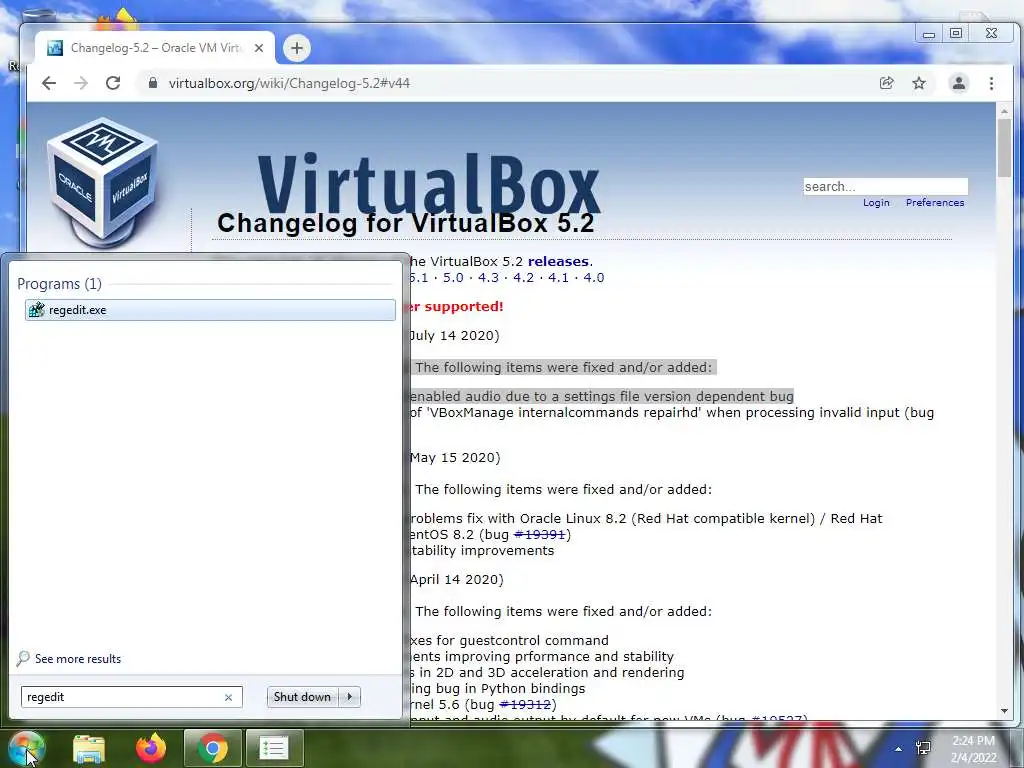The width and height of the screenshot is (1024, 768).
Task: Go to the 5.0 changelog link
Action: coord(453,278)
